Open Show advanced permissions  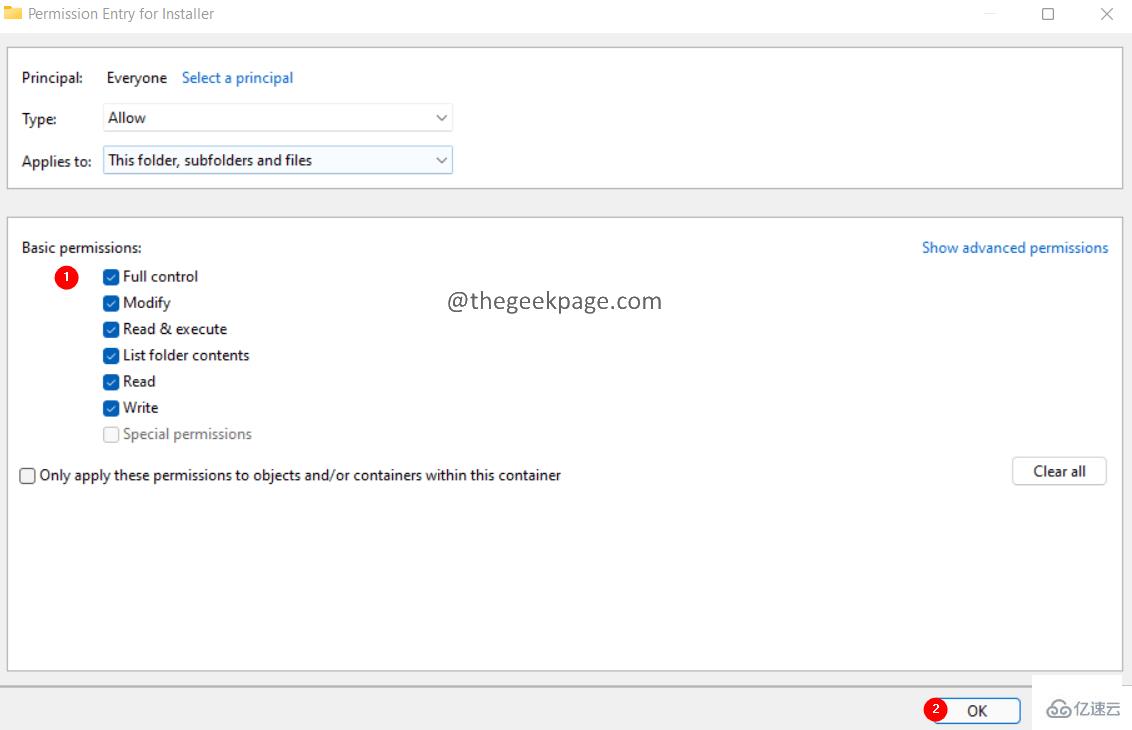coord(1014,248)
